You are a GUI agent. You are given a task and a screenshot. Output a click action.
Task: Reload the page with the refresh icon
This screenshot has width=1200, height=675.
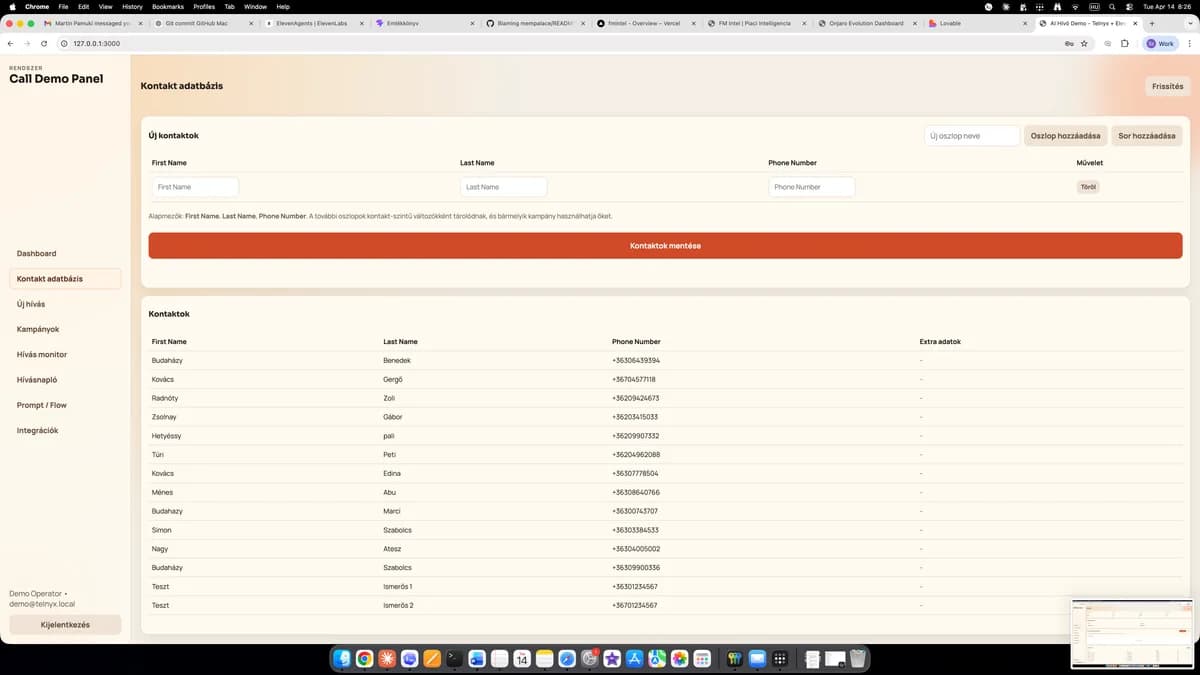[44, 44]
